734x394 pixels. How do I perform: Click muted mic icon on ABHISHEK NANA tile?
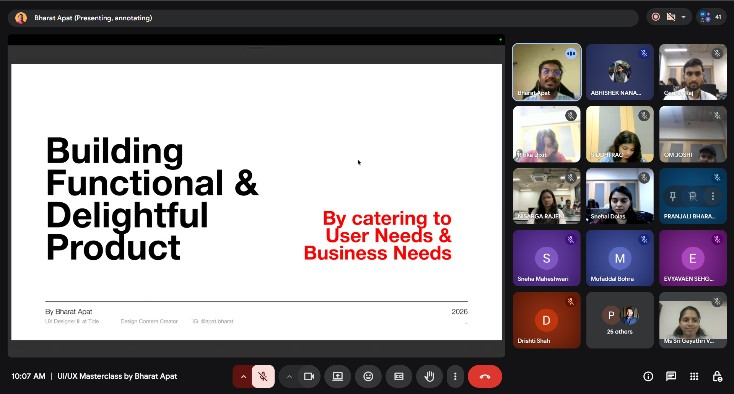(644, 53)
